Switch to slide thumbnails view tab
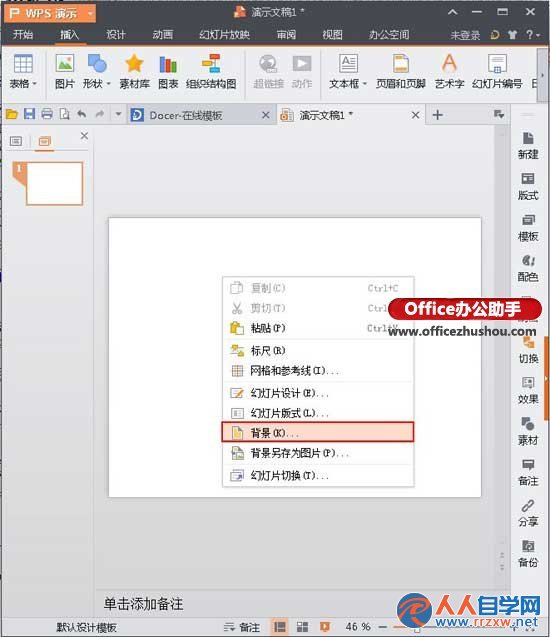This screenshot has height=637, width=550. coord(44,141)
